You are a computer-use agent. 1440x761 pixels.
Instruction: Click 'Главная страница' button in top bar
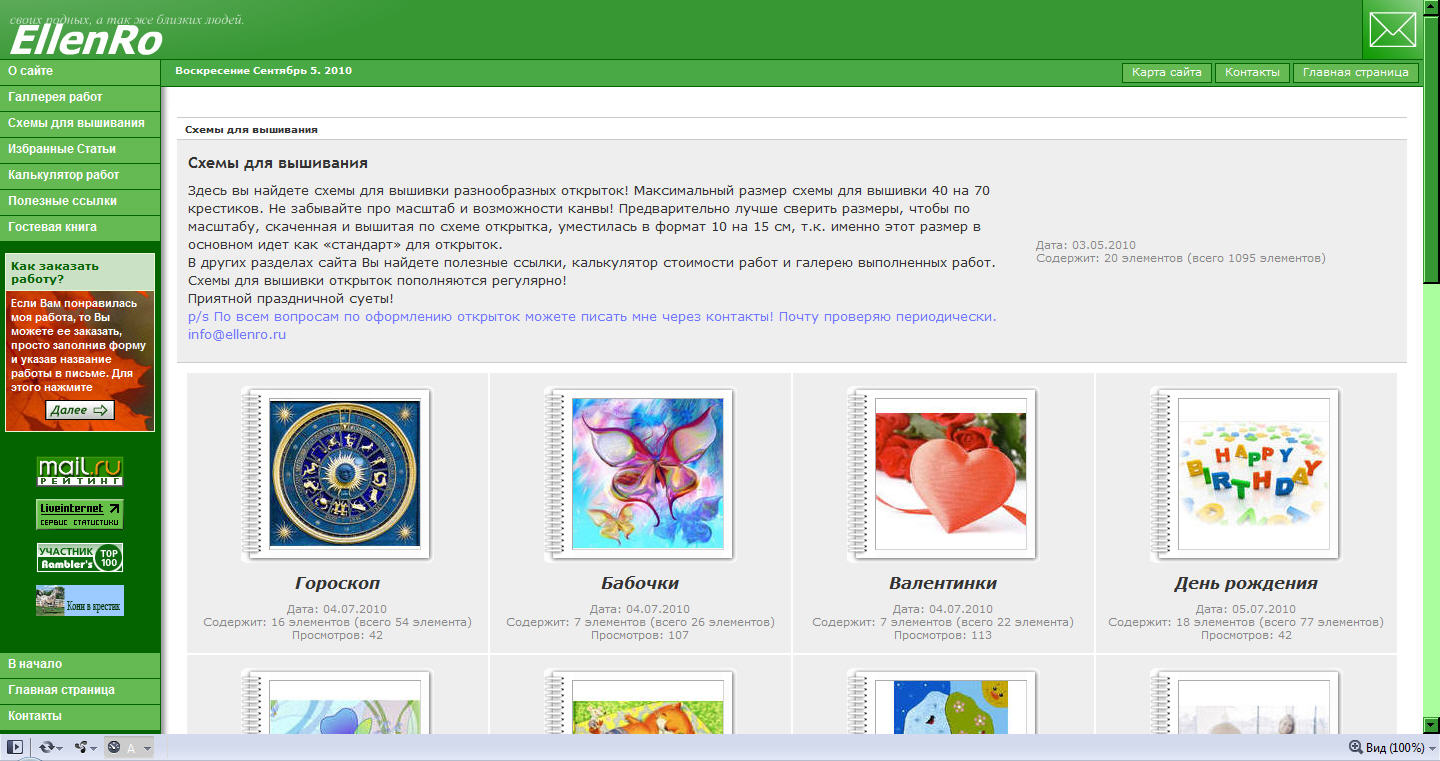click(1356, 72)
